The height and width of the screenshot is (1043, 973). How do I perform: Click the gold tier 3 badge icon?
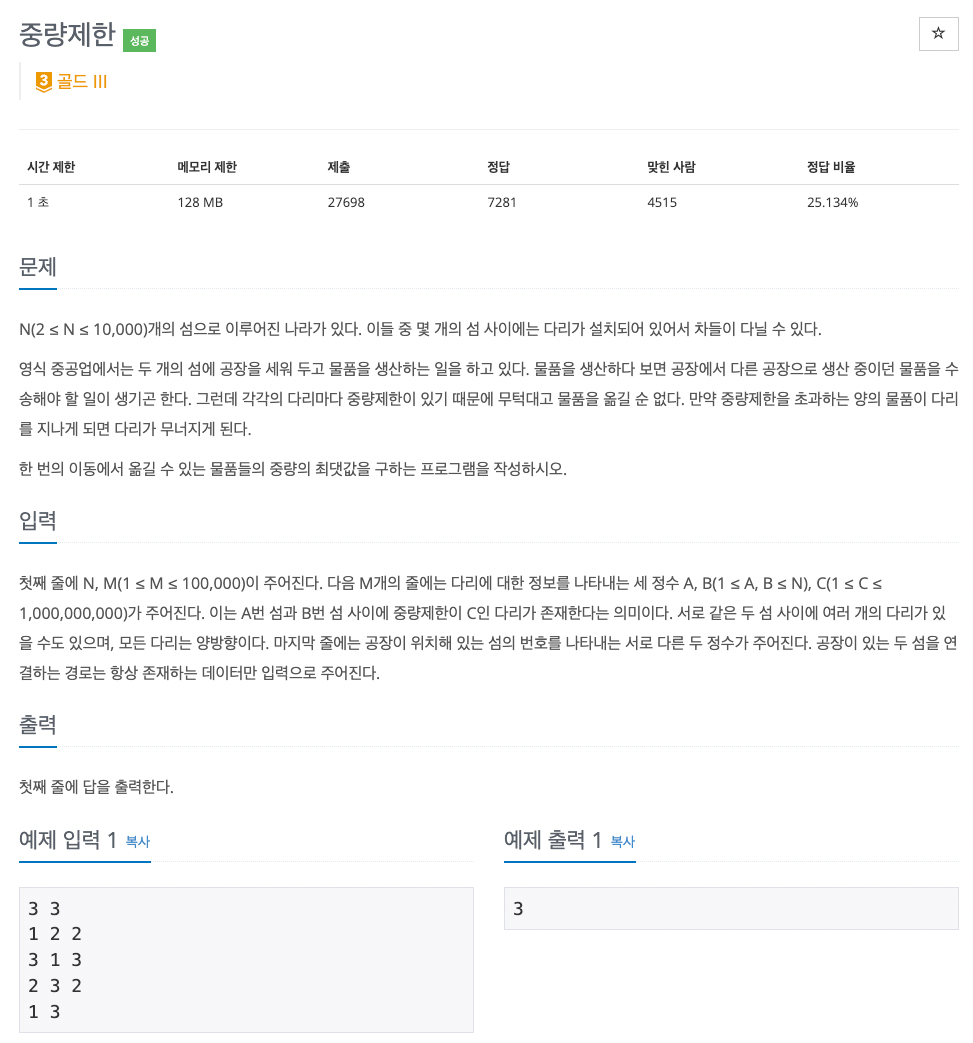[x=43, y=82]
